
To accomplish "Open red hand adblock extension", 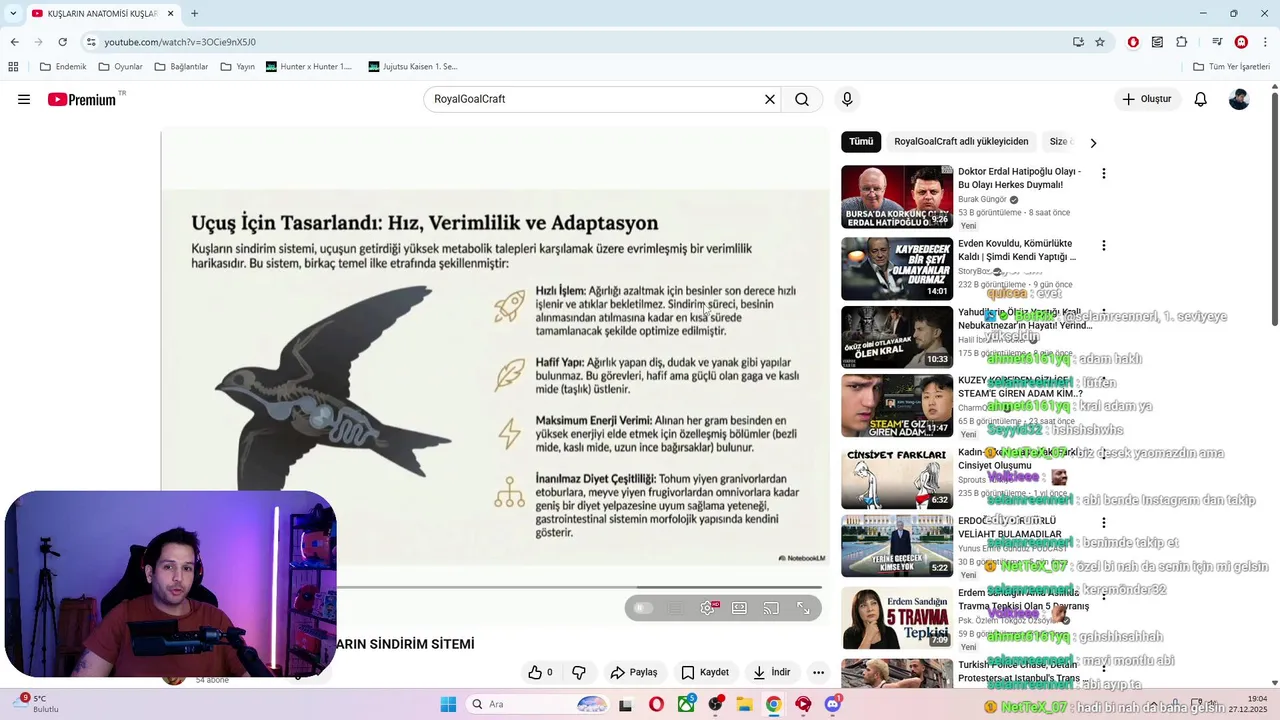I will [x=1133, y=42].
